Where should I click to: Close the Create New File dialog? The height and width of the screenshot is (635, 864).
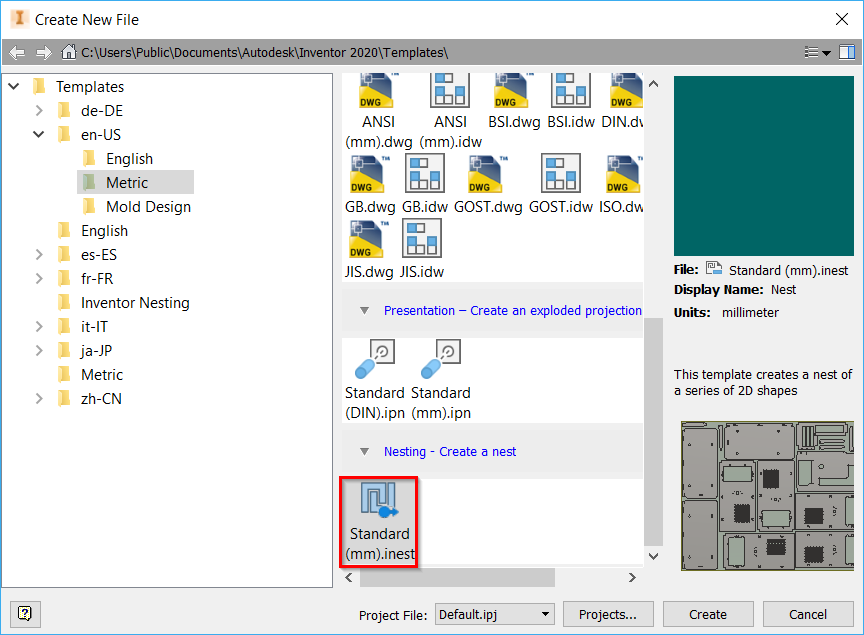click(x=841, y=19)
